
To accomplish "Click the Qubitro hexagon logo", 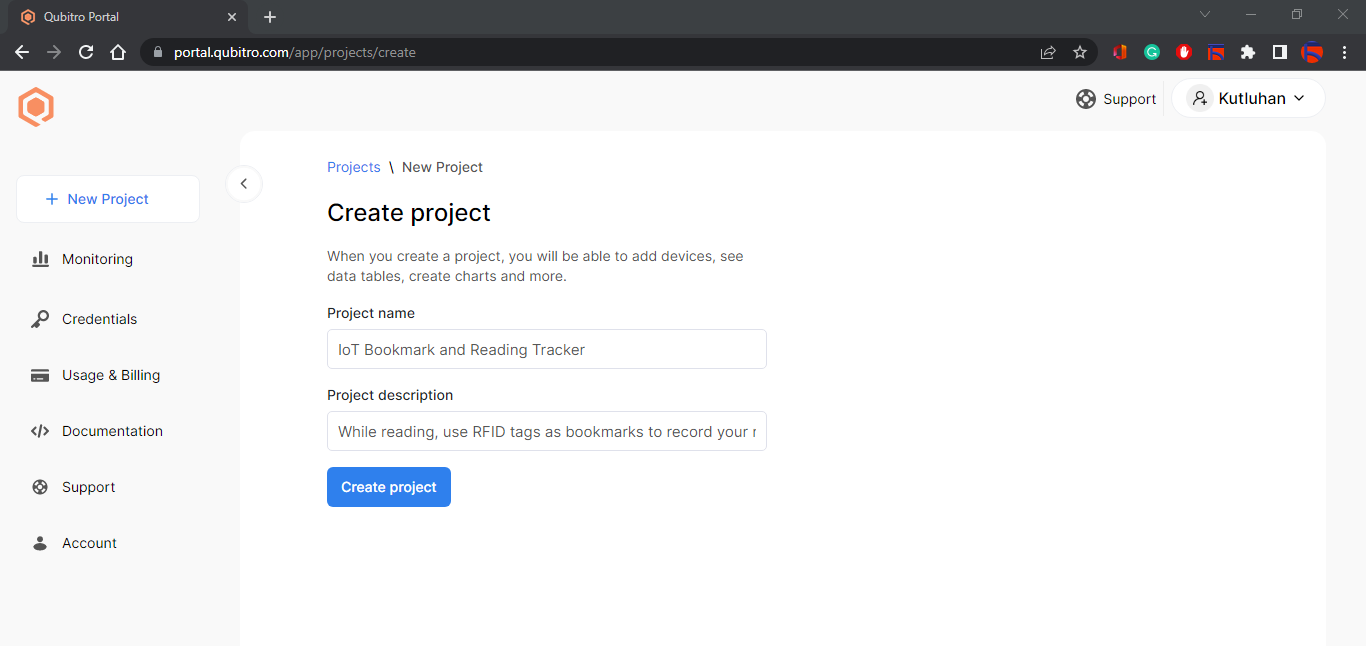I will pyautogui.click(x=36, y=107).
